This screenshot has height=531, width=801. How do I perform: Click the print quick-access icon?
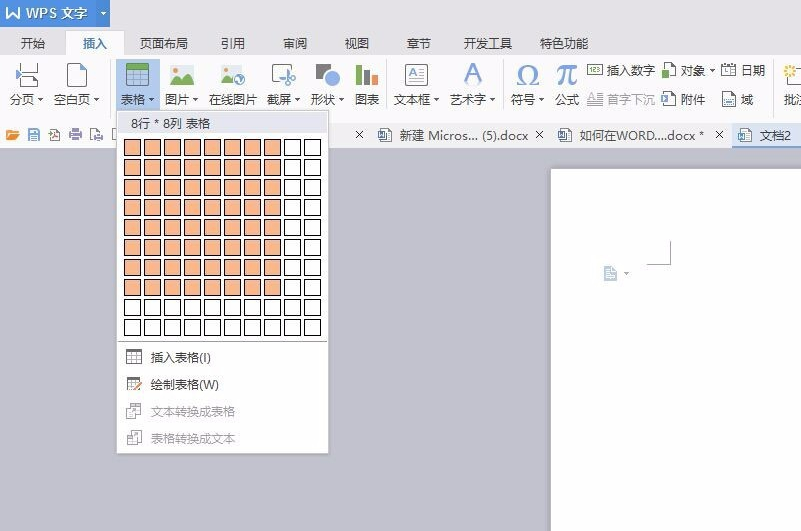coord(76,135)
